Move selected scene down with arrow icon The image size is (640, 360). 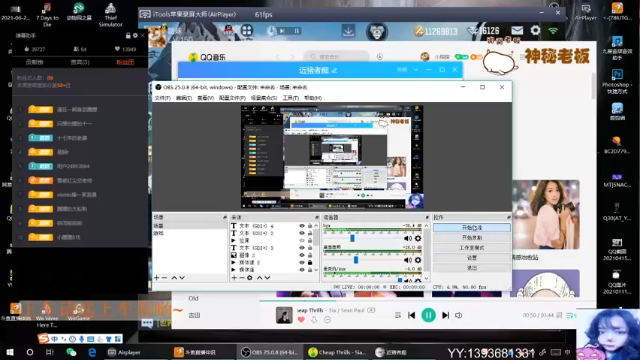click(x=182, y=278)
